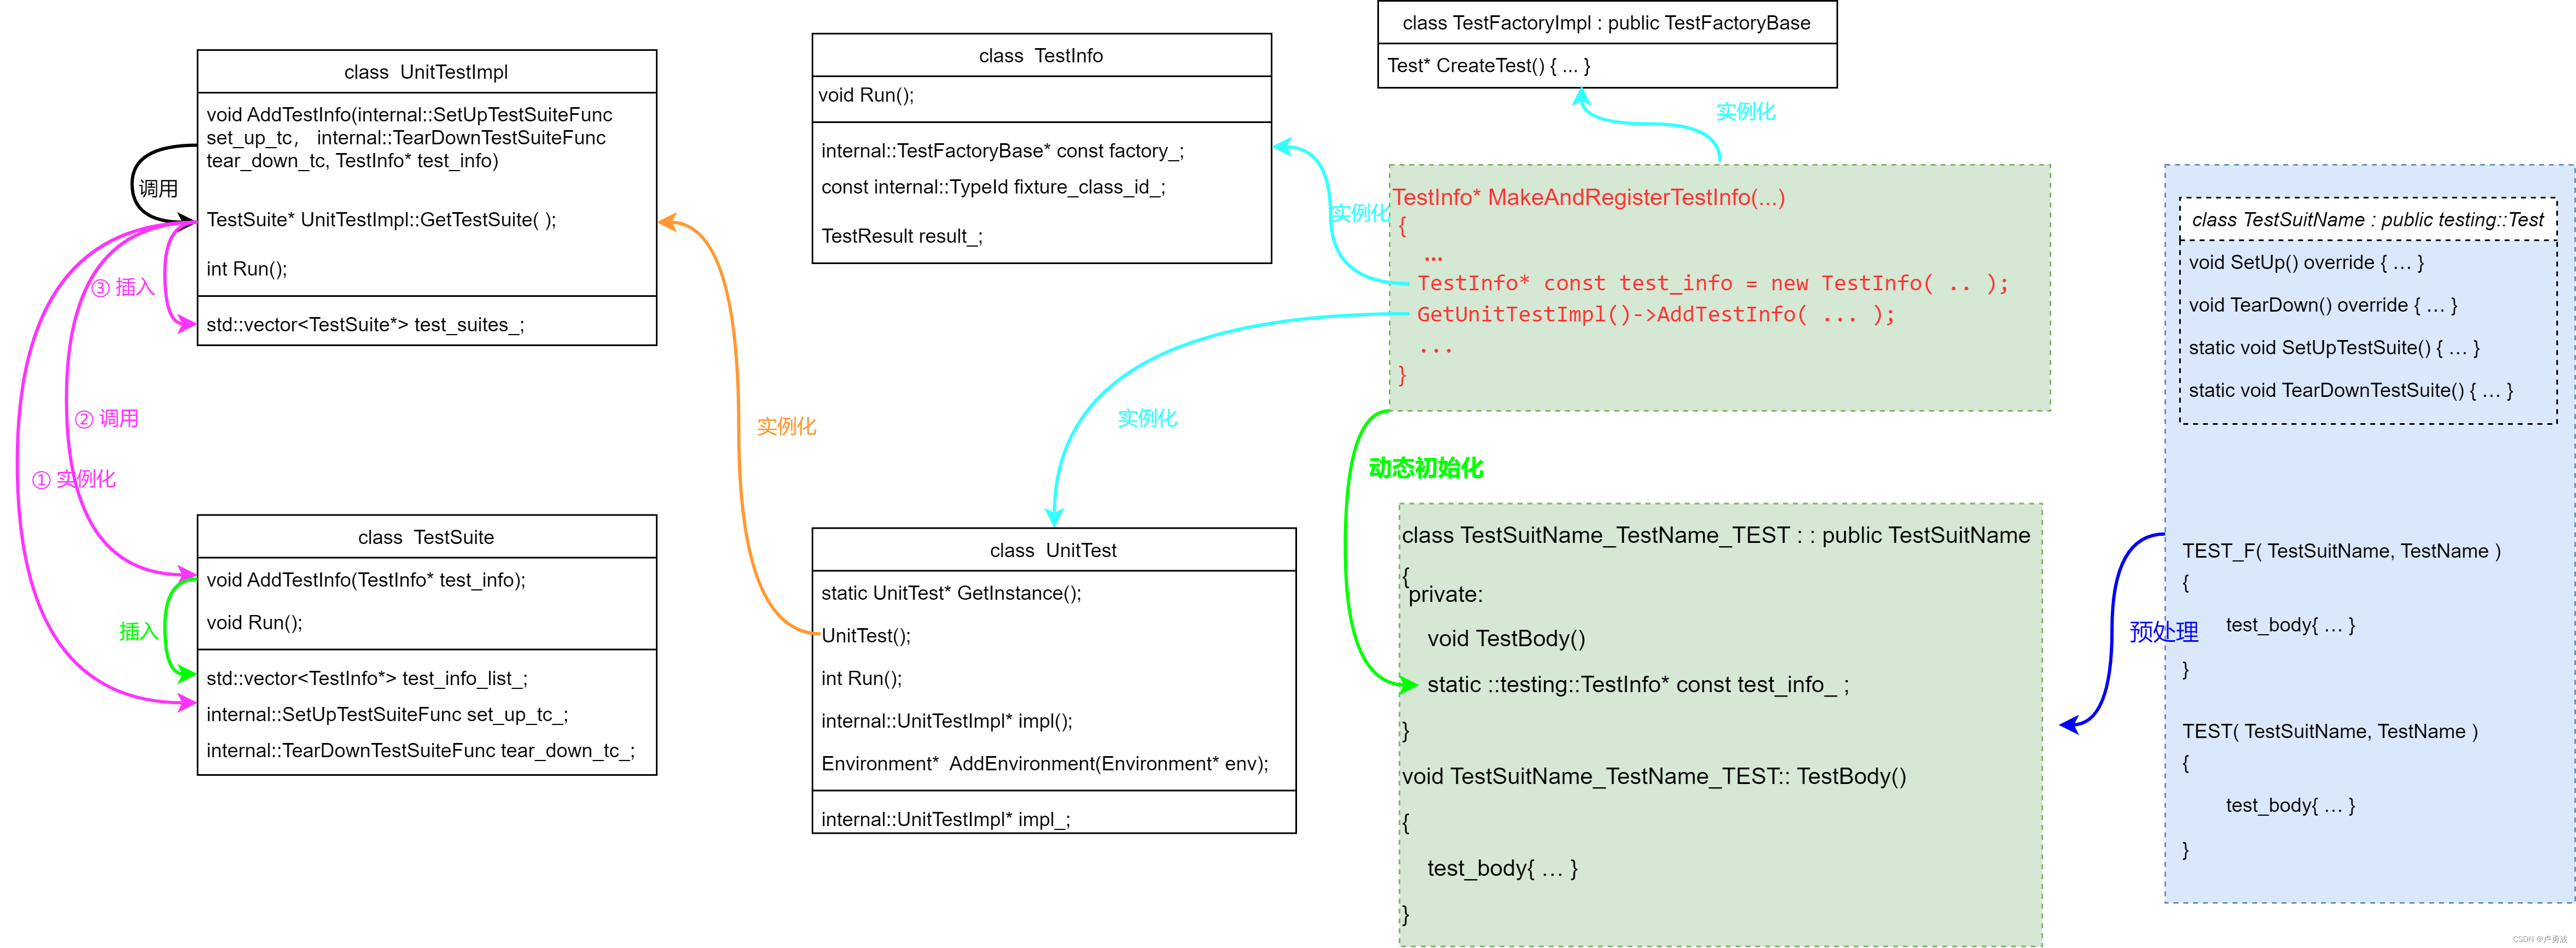This screenshot has height=948, width=2576.
Task: Click 'Environment* AddEnvironment(Environment* env);' line
Action: click(x=1045, y=764)
